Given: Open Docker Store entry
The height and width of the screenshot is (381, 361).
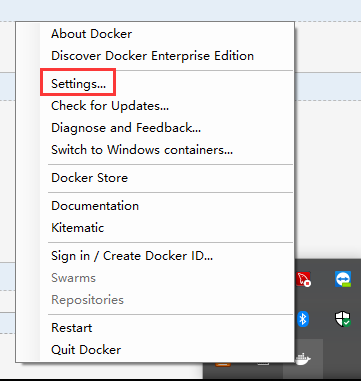Looking at the screenshot, I should (89, 178).
